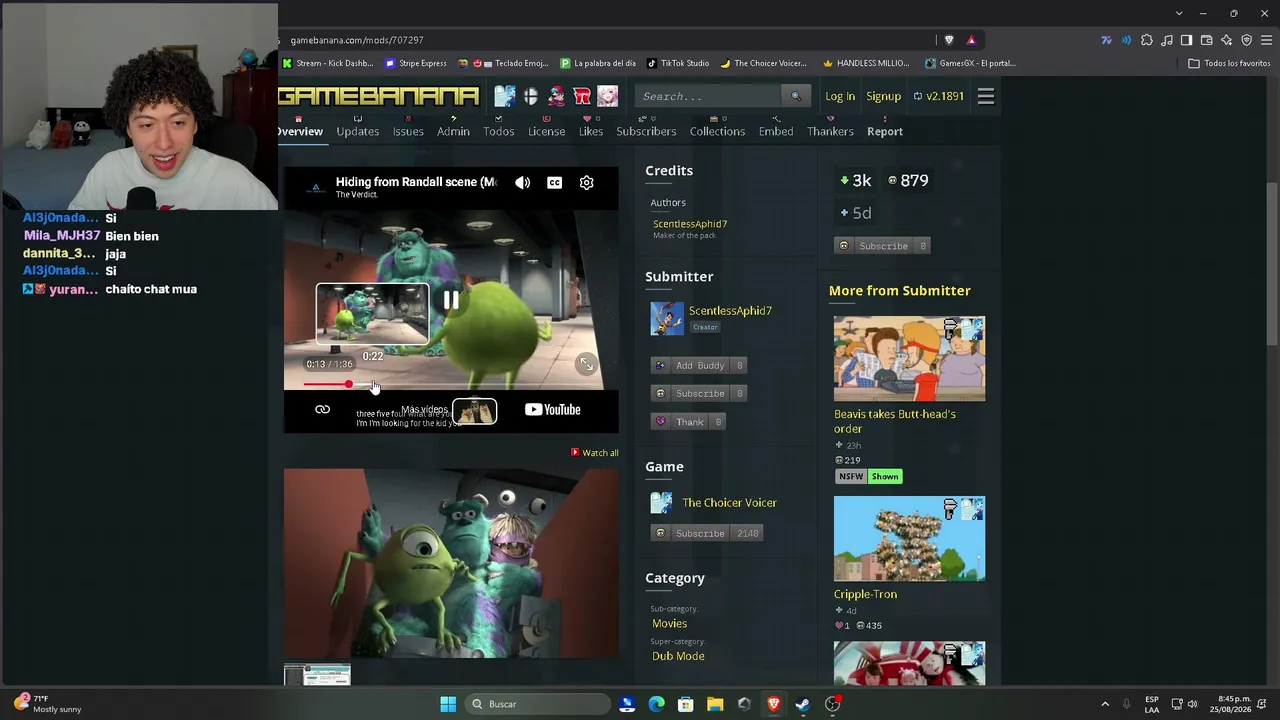Image resolution: width=1280 pixels, height=720 pixels.
Task: Click the Watch all videos link
Action: 595,453
